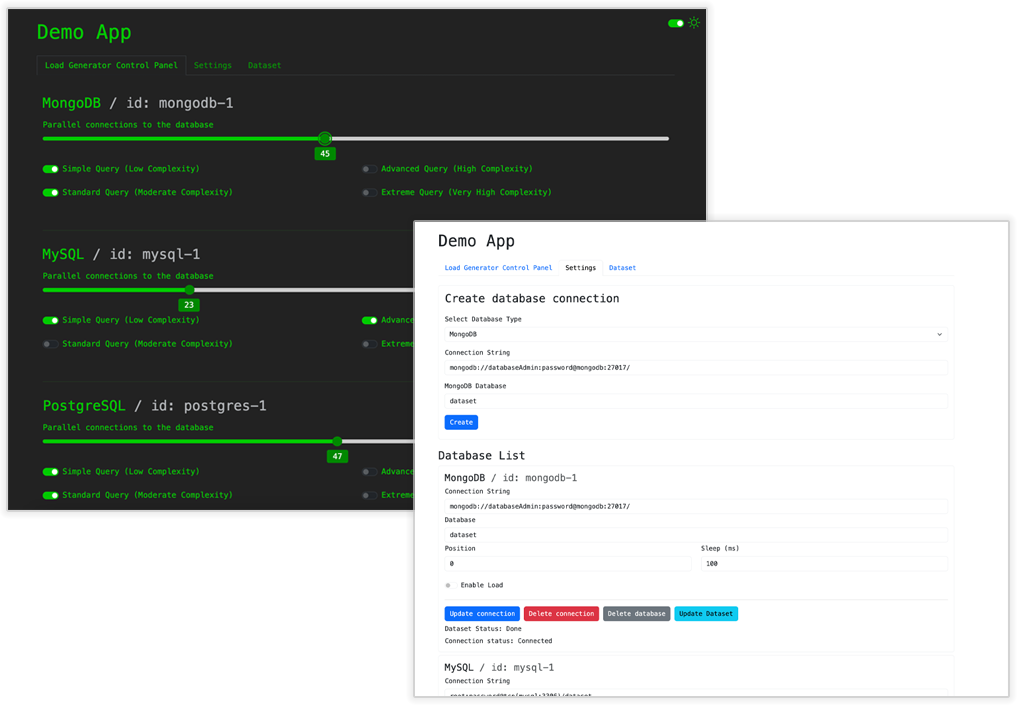Toggle the Enable Load switch for mongodb-1
This screenshot has height=716, width=1024.
[x=450, y=585]
